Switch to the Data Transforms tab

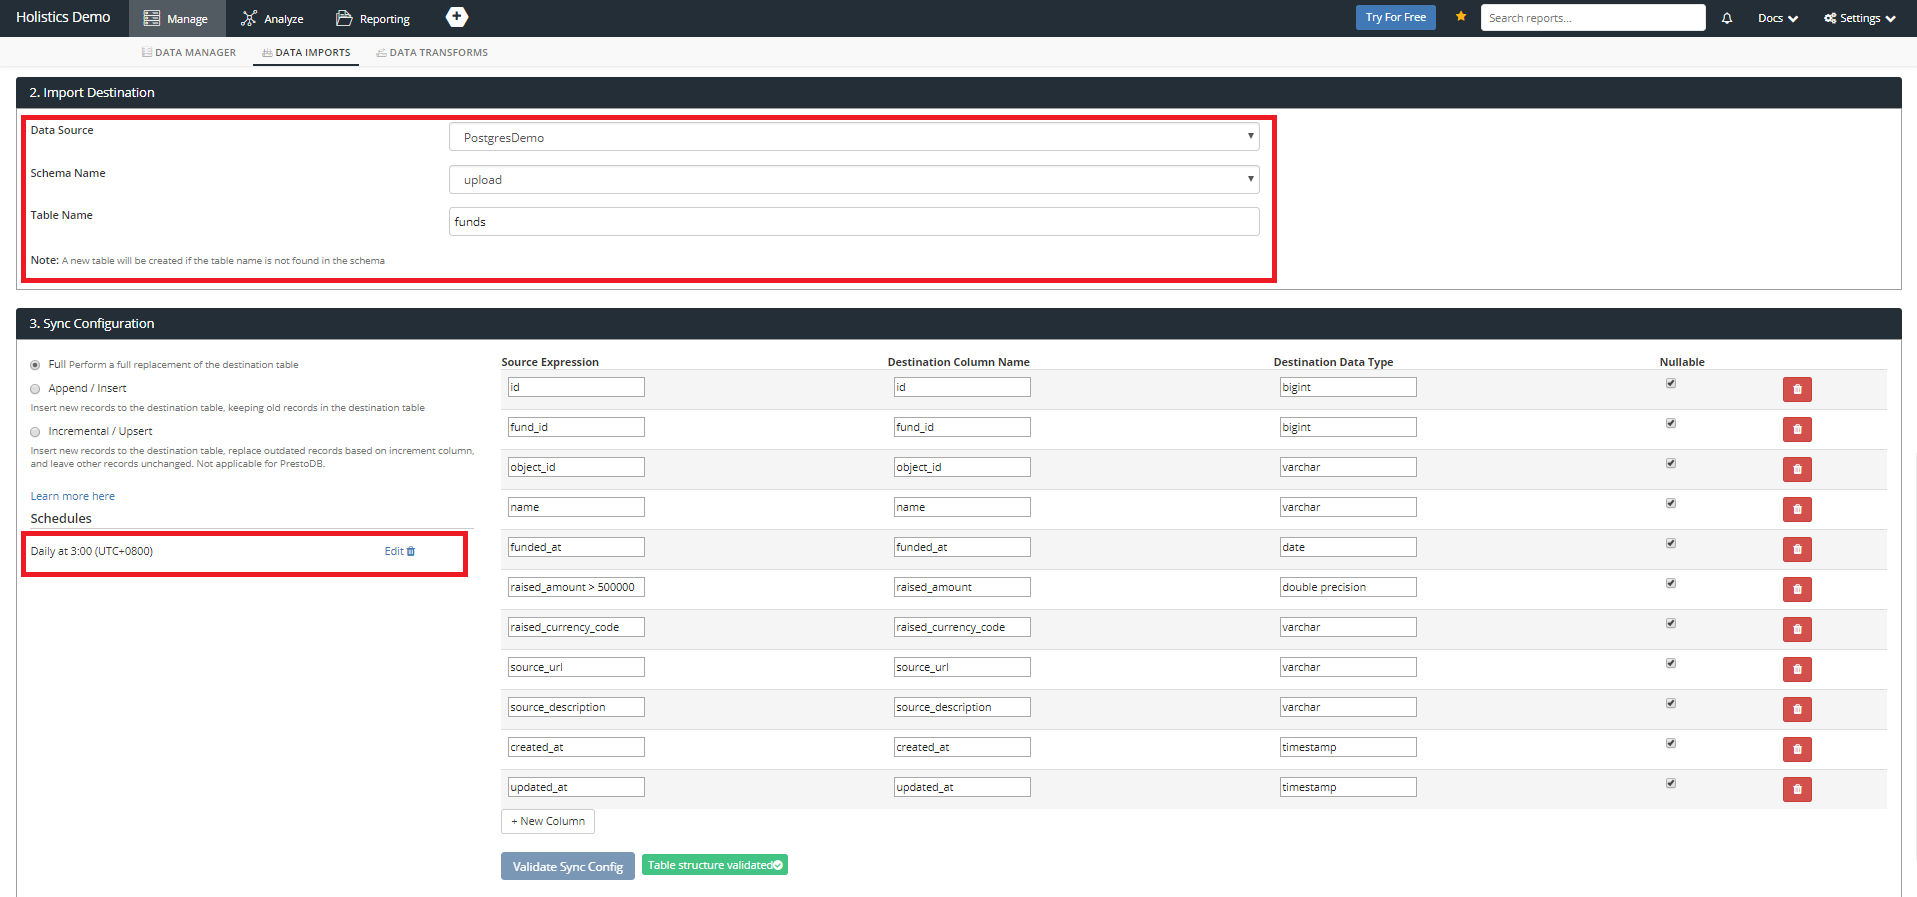pyautogui.click(x=432, y=53)
